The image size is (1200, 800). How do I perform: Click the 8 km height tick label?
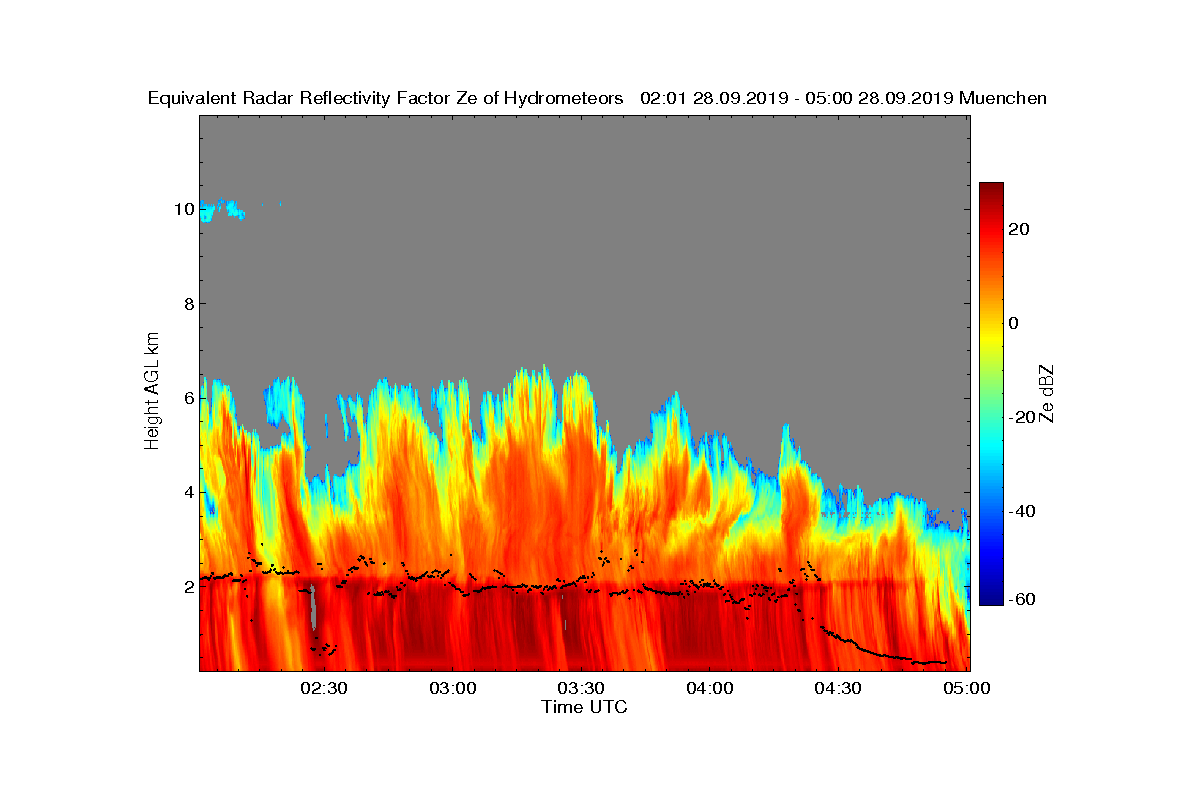click(187, 304)
